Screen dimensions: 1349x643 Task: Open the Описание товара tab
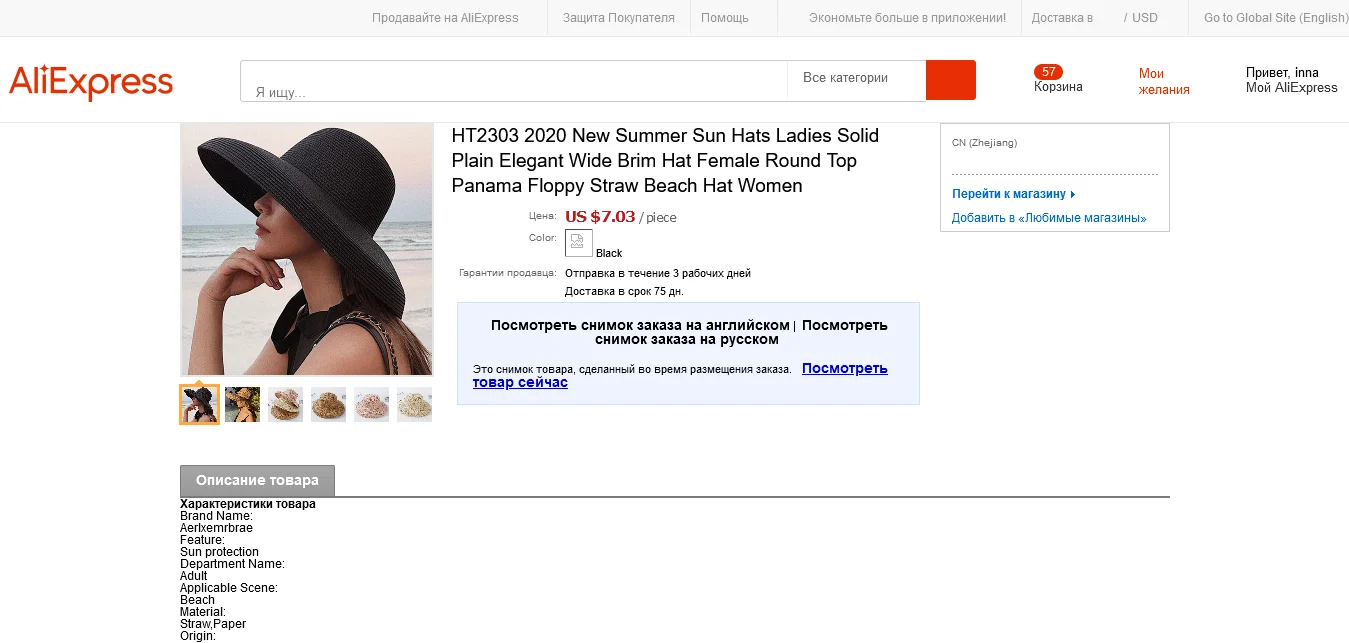pyautogui.click(x=257, y=480)
